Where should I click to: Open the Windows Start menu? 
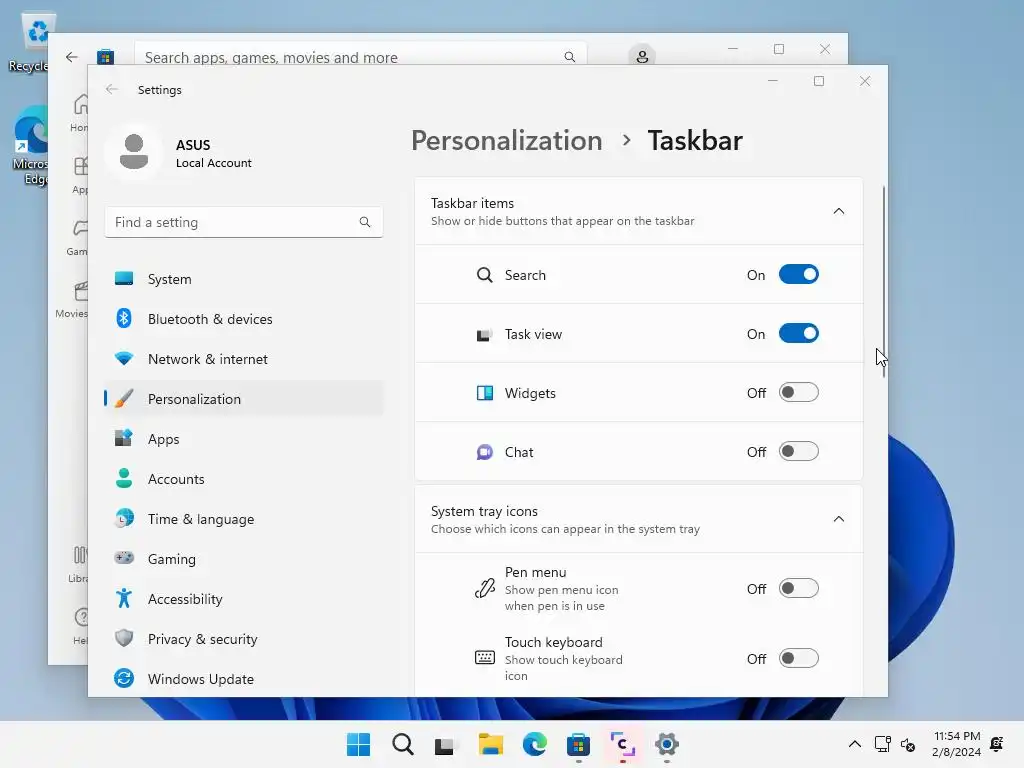[x=359, y=744]
